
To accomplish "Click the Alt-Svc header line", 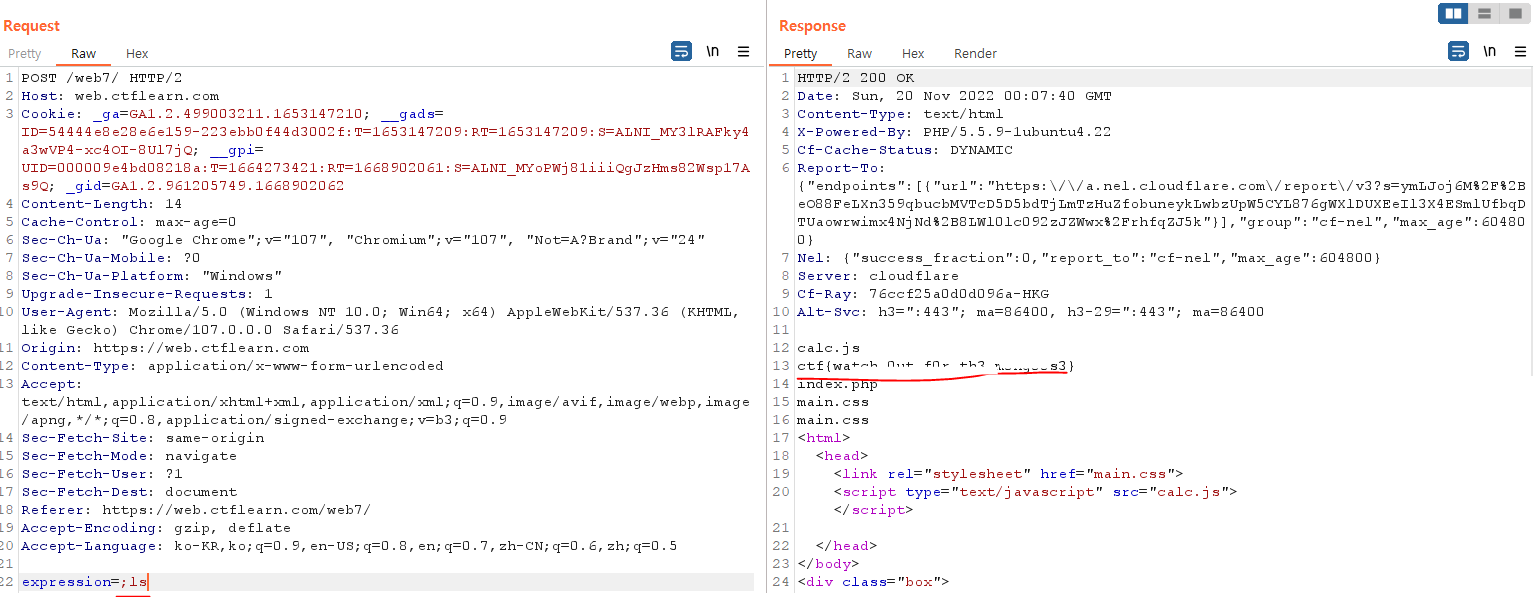I will pos(1029,312).
